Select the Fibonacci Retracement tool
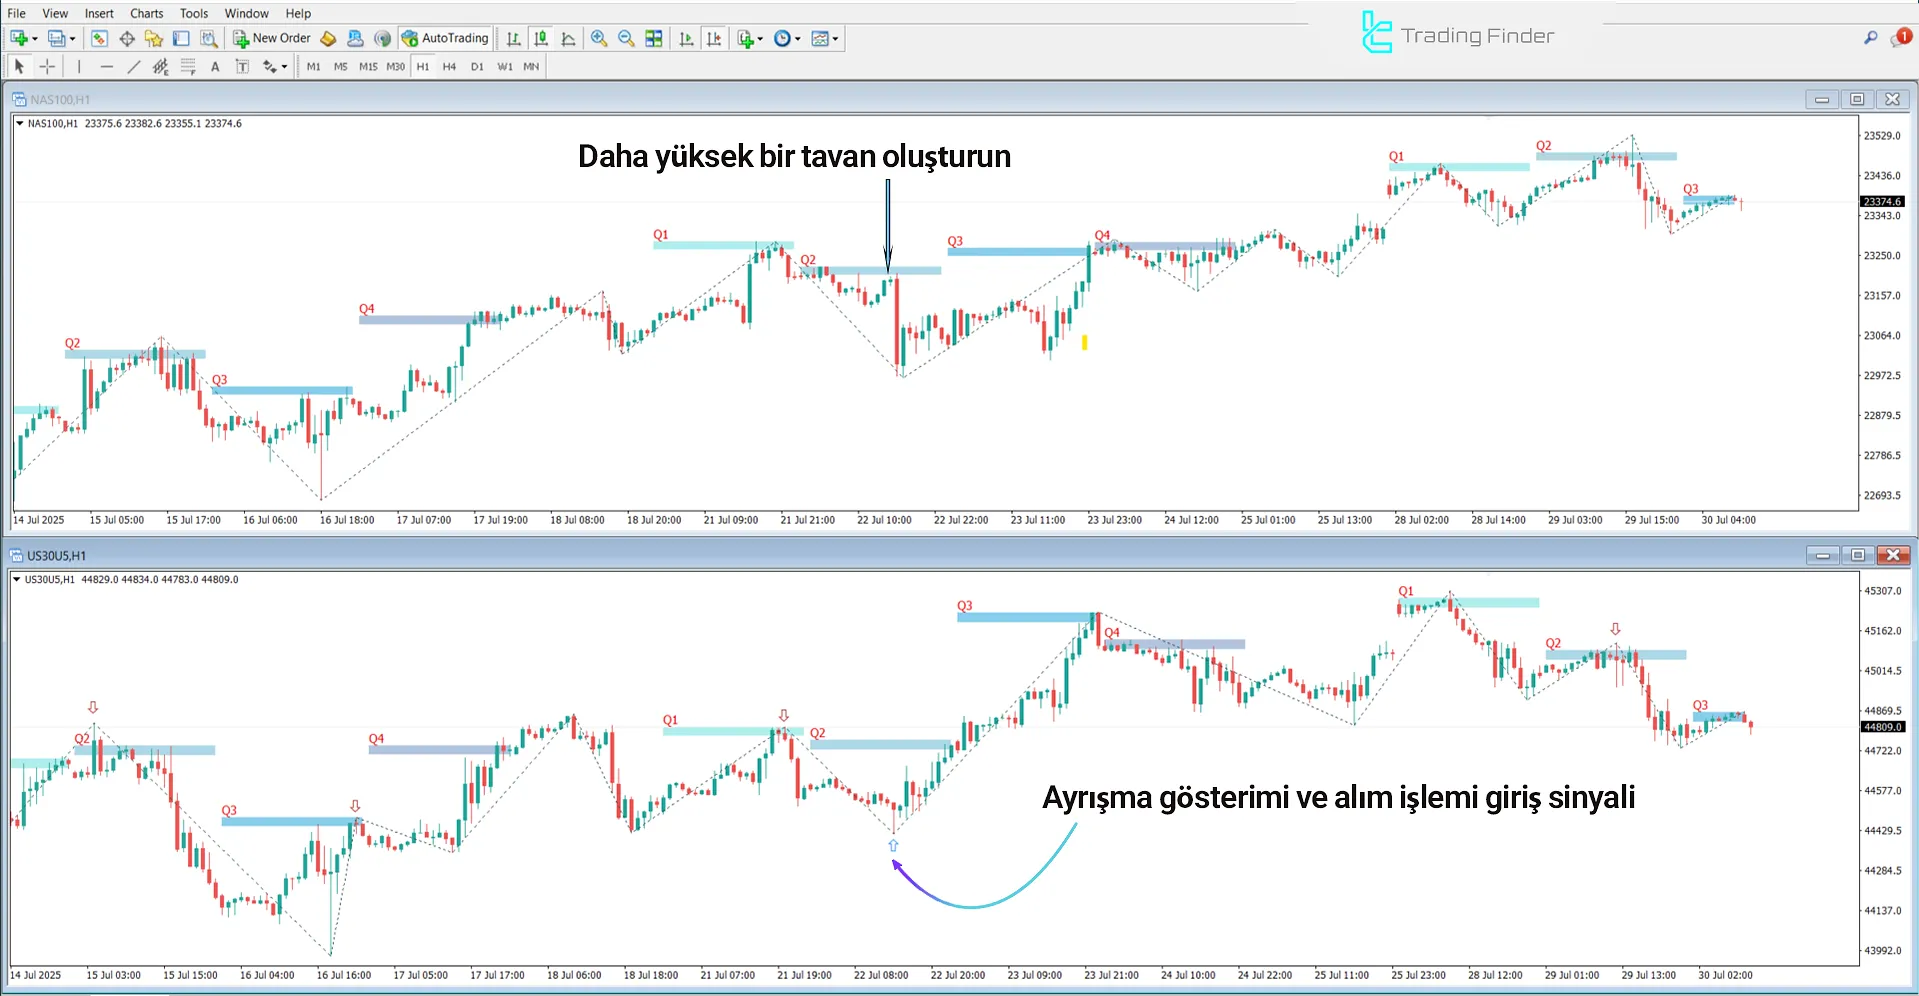The height and width of the screenshot is (996, 1919). click(186, 66)
